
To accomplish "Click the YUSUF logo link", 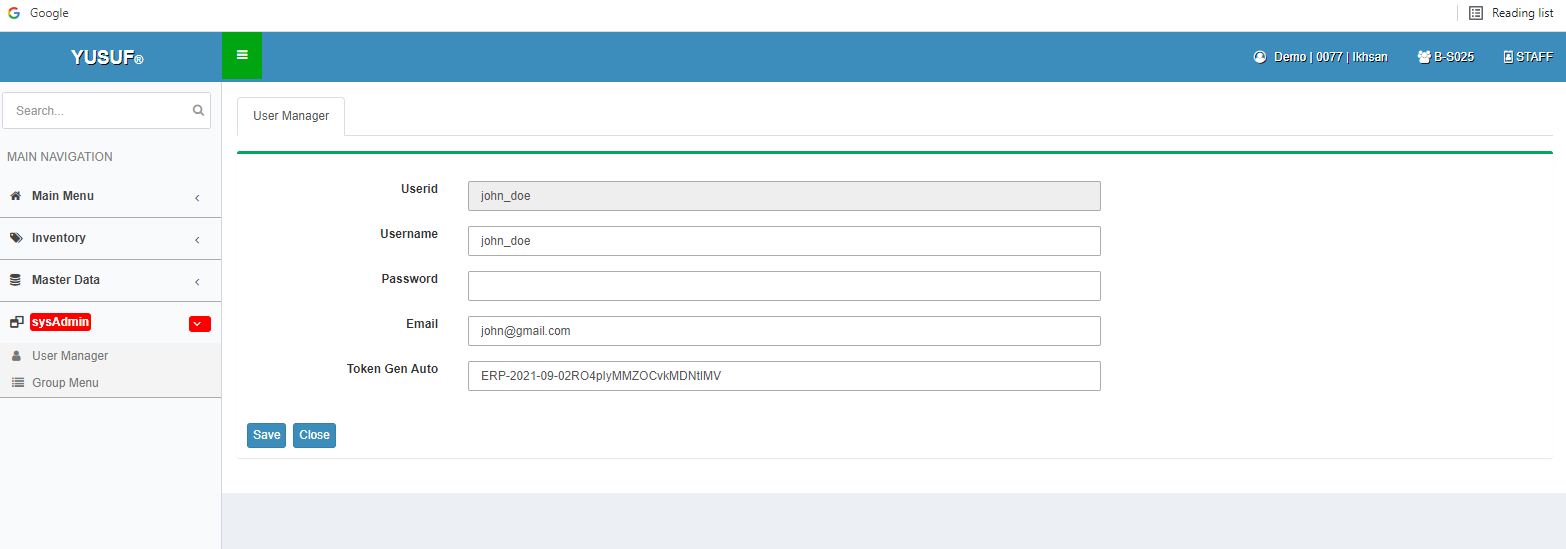I will (108, 58).
